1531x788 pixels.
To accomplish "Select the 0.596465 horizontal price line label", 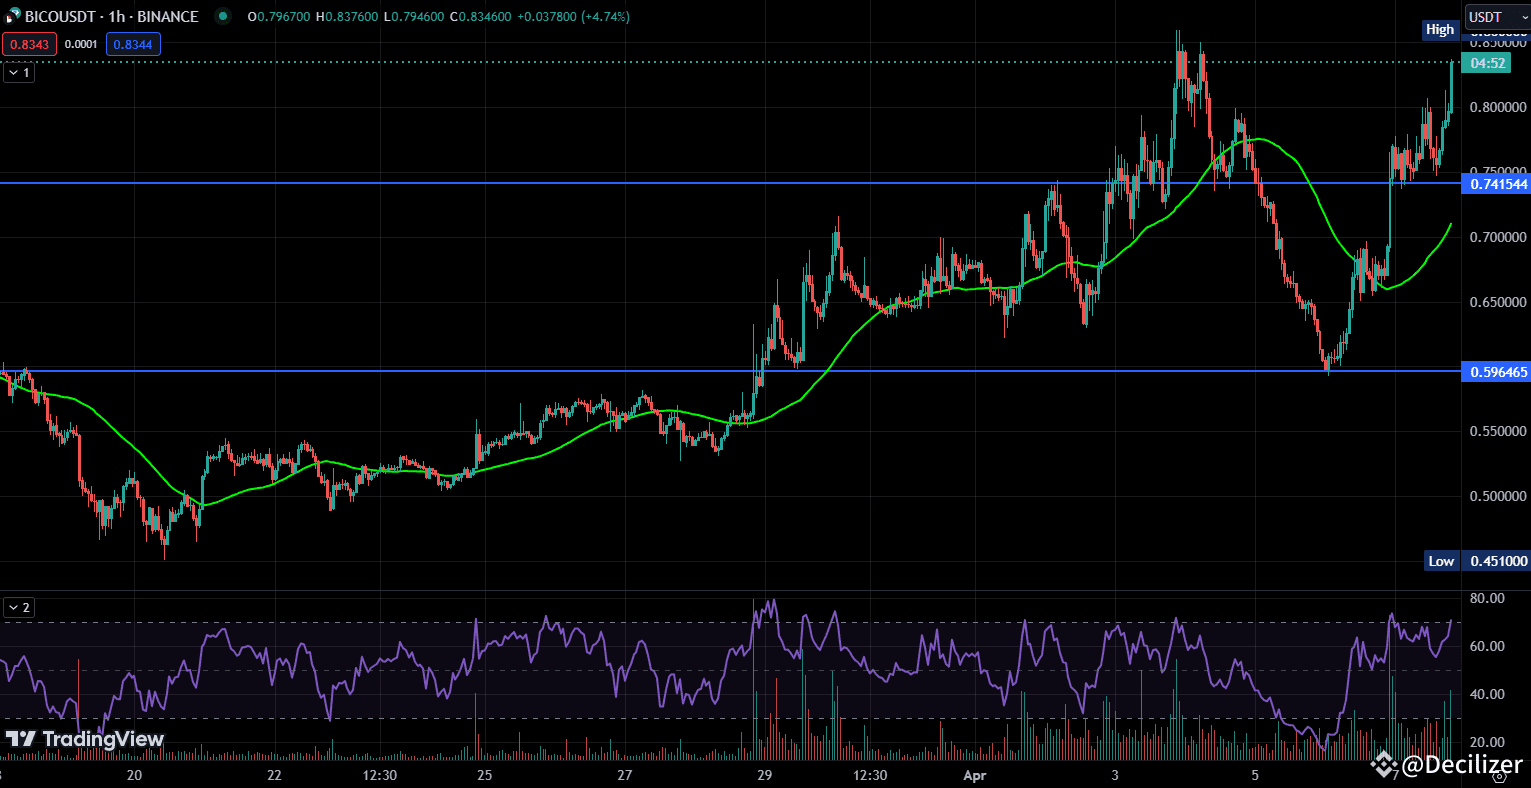I will coord(1497,372).
